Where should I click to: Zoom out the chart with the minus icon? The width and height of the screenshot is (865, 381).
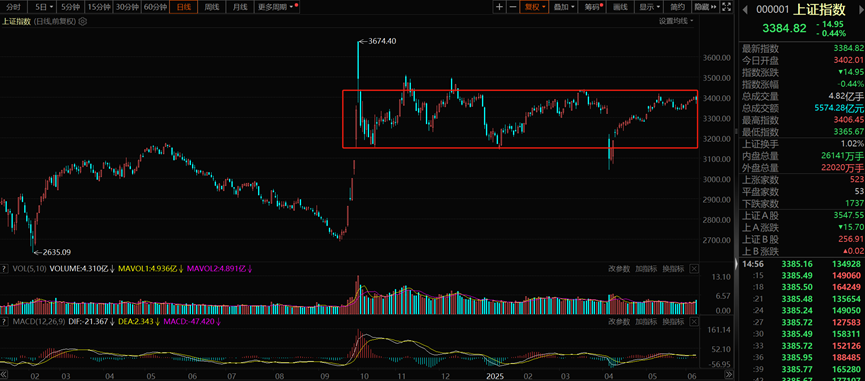(x=512, y=7)
